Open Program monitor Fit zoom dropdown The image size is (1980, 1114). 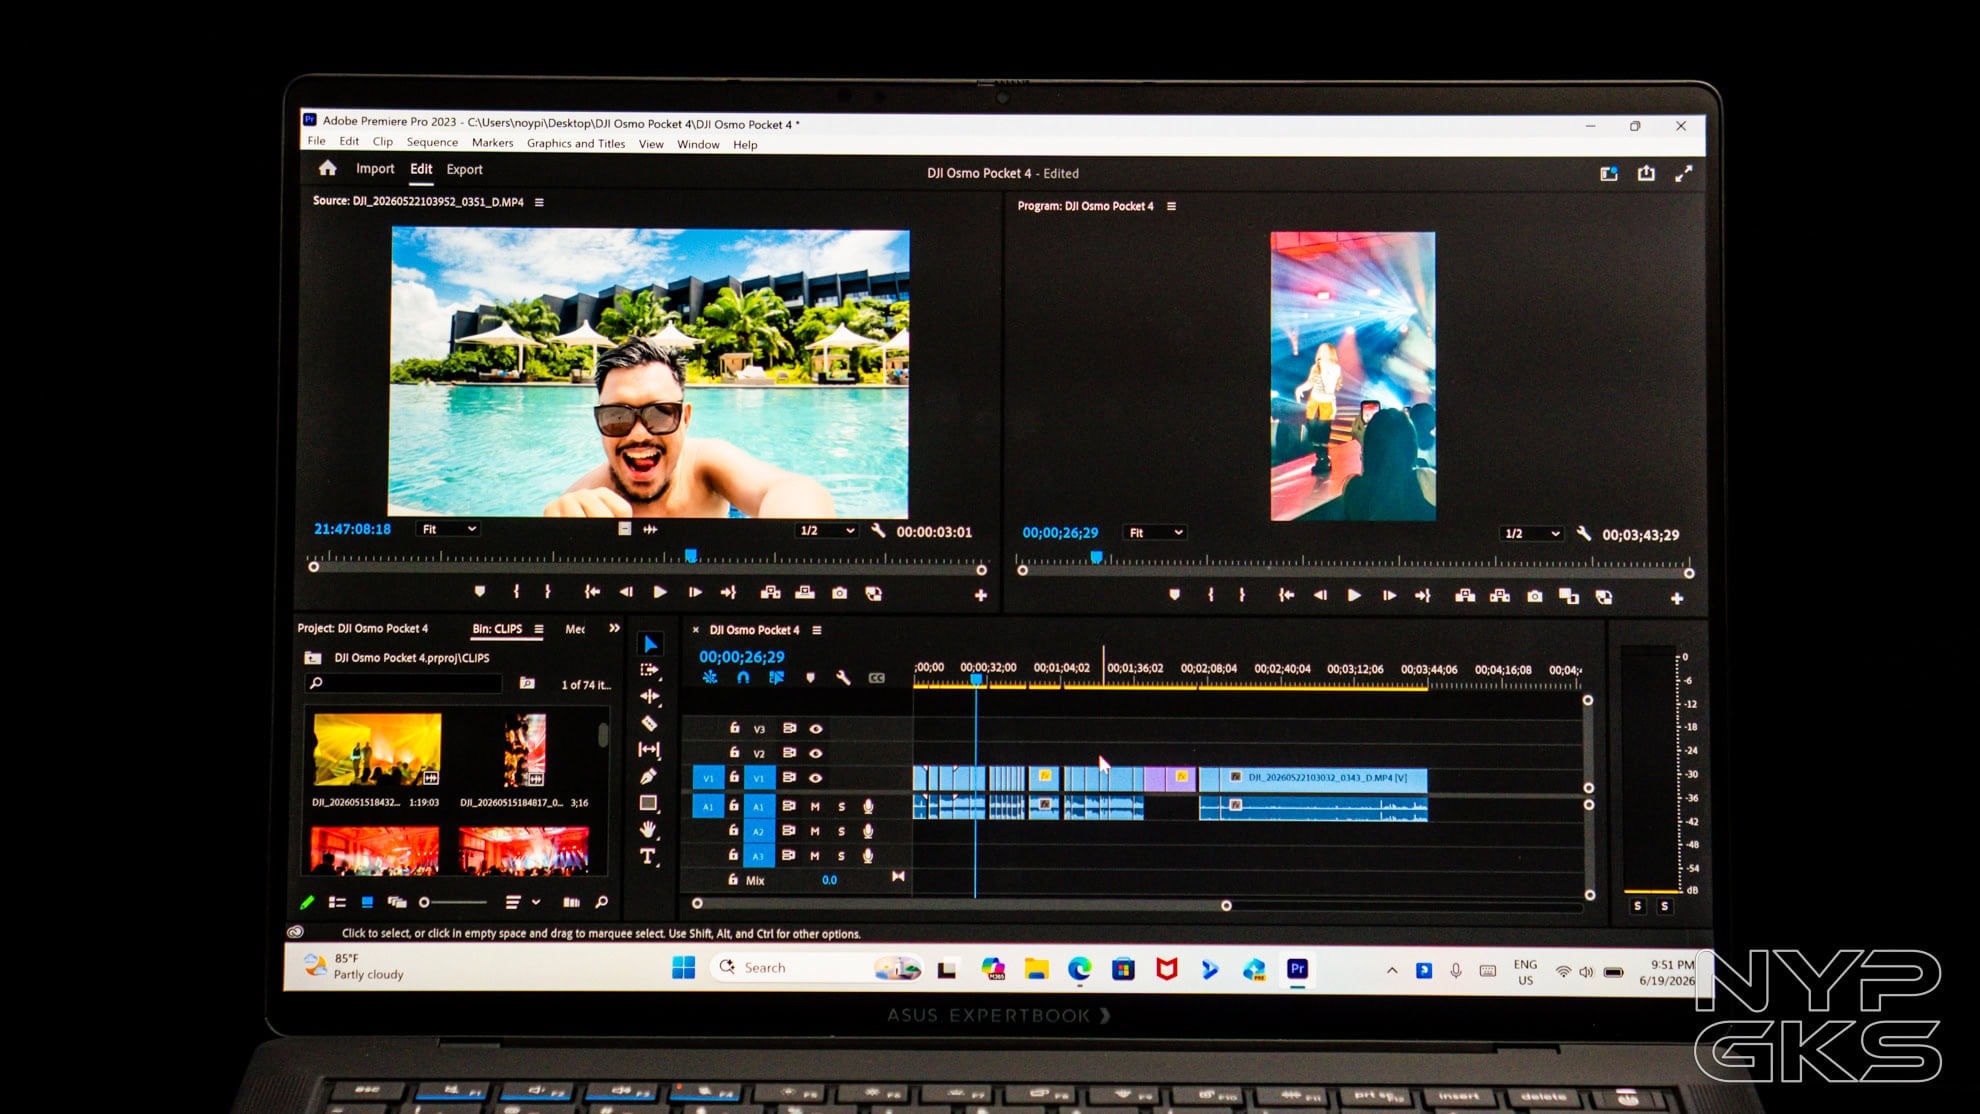point(1154,533)
